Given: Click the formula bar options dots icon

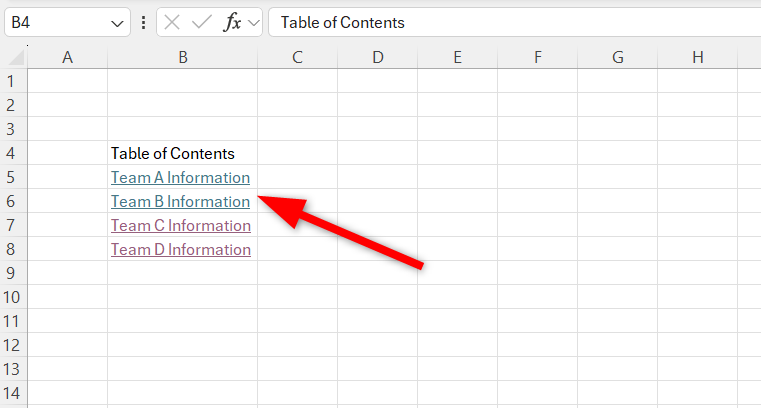Looking at the screenshot, I should 144,22.
